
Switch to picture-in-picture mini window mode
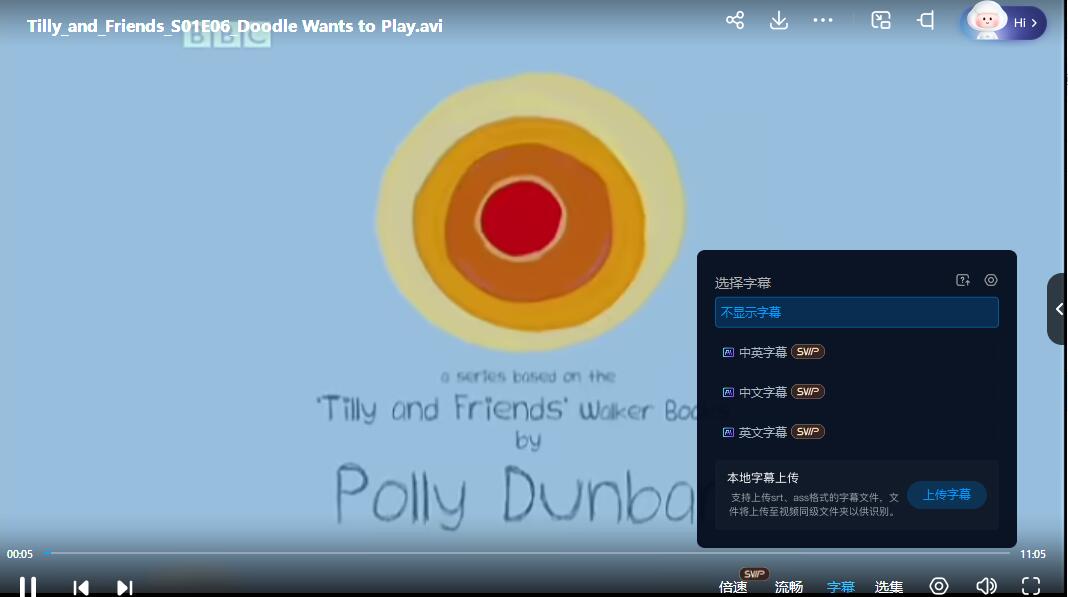881,20
